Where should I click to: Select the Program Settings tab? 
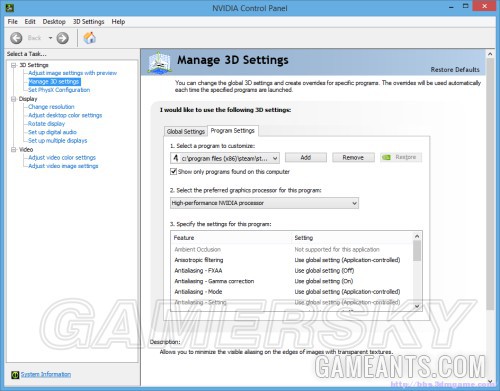(x=233, y=131)
